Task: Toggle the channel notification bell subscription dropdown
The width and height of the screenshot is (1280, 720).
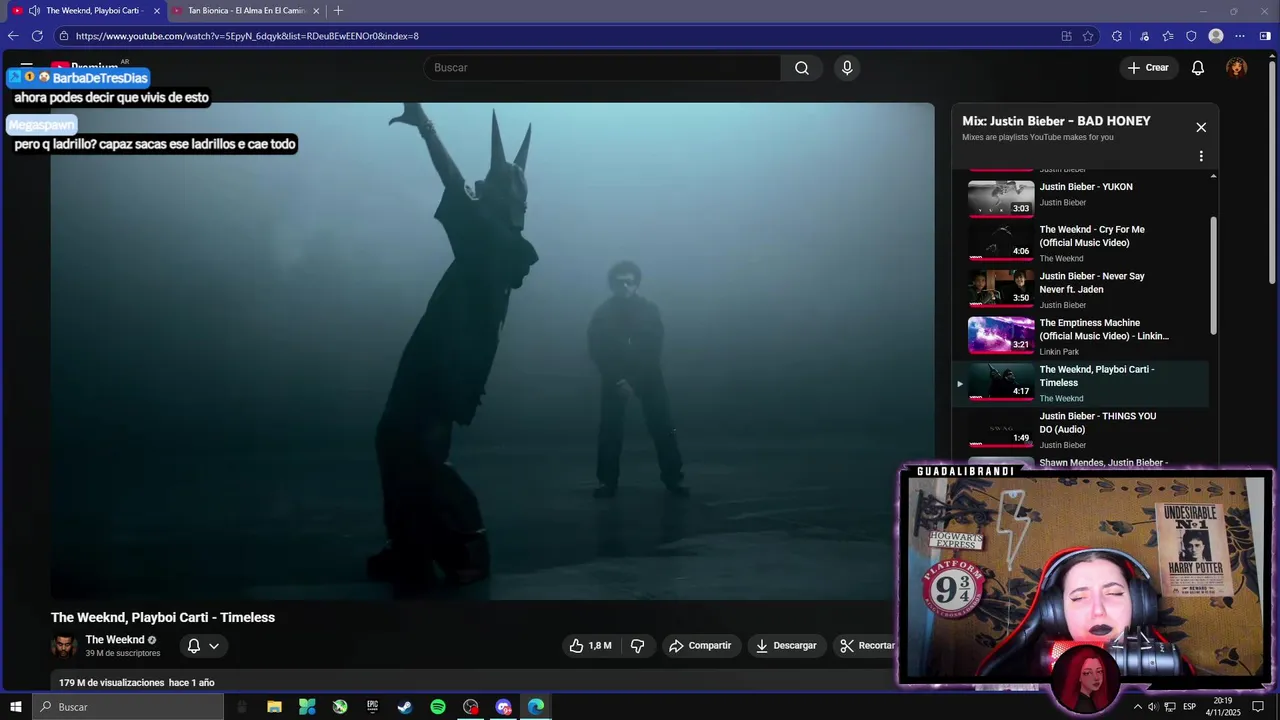Action: (203, 646)
